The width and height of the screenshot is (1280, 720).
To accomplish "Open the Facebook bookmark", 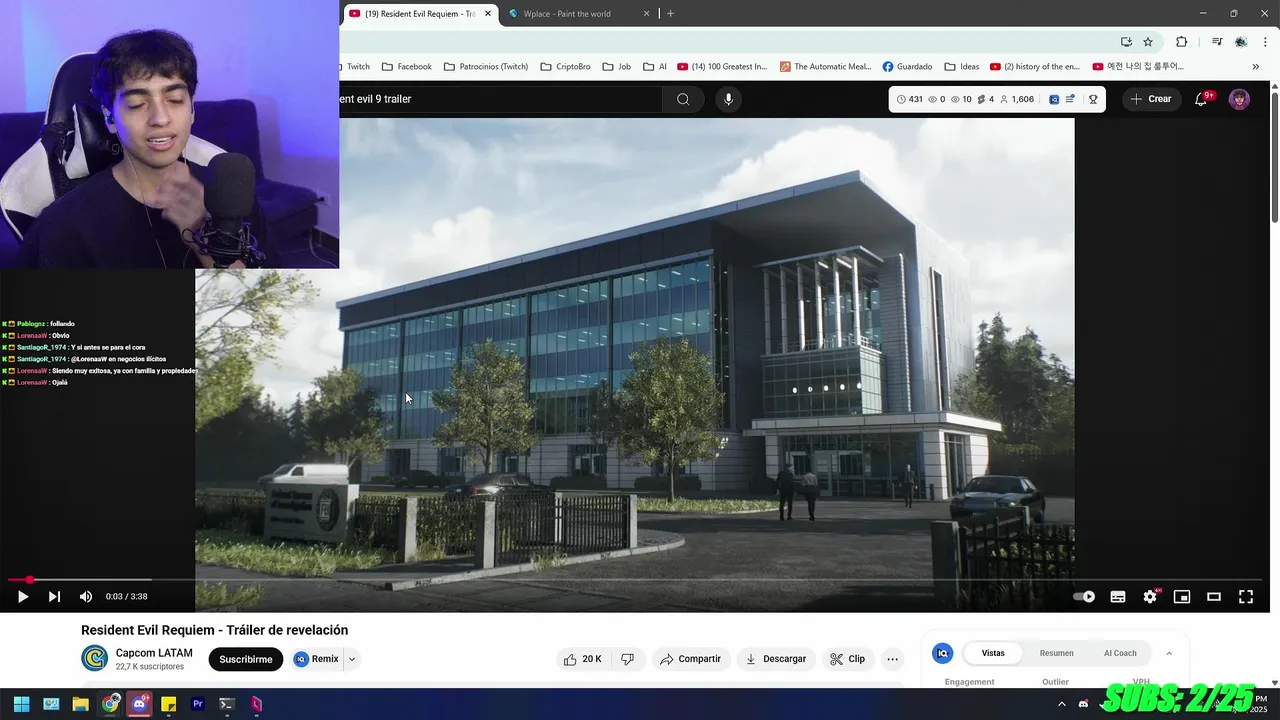I will (406, 67).
